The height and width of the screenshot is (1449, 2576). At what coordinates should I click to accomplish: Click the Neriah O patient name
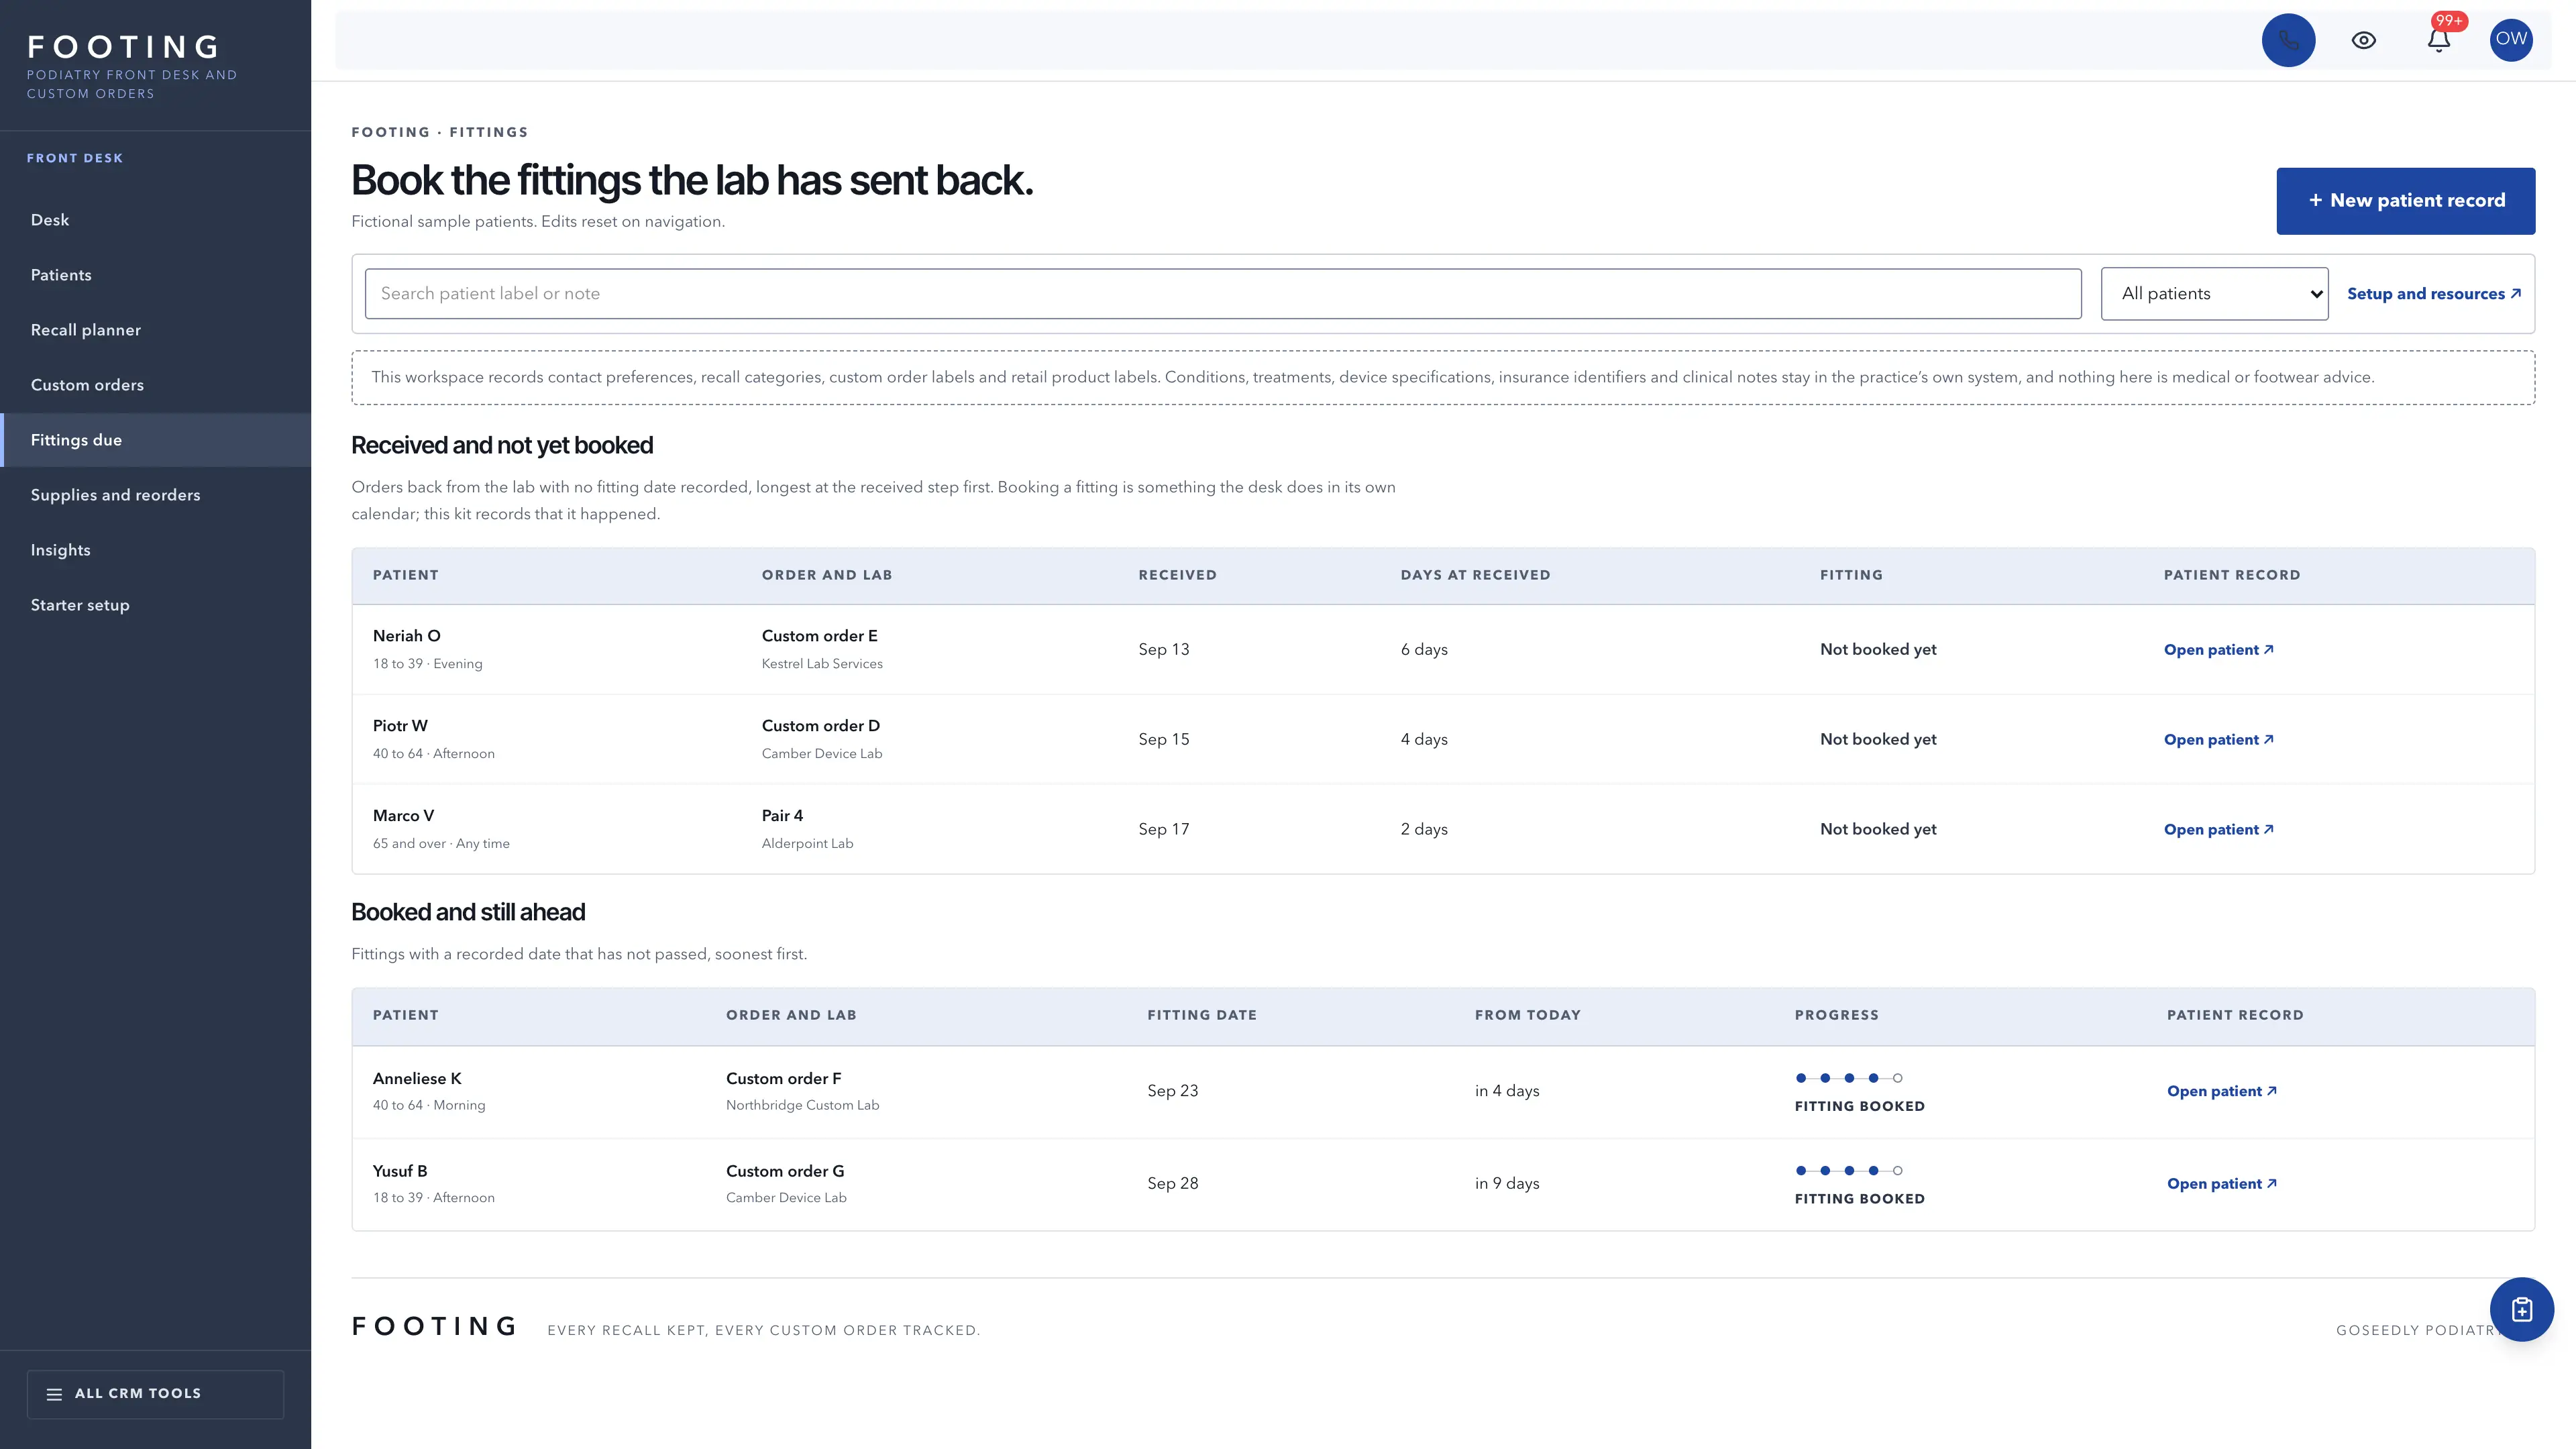click(406, 636)
